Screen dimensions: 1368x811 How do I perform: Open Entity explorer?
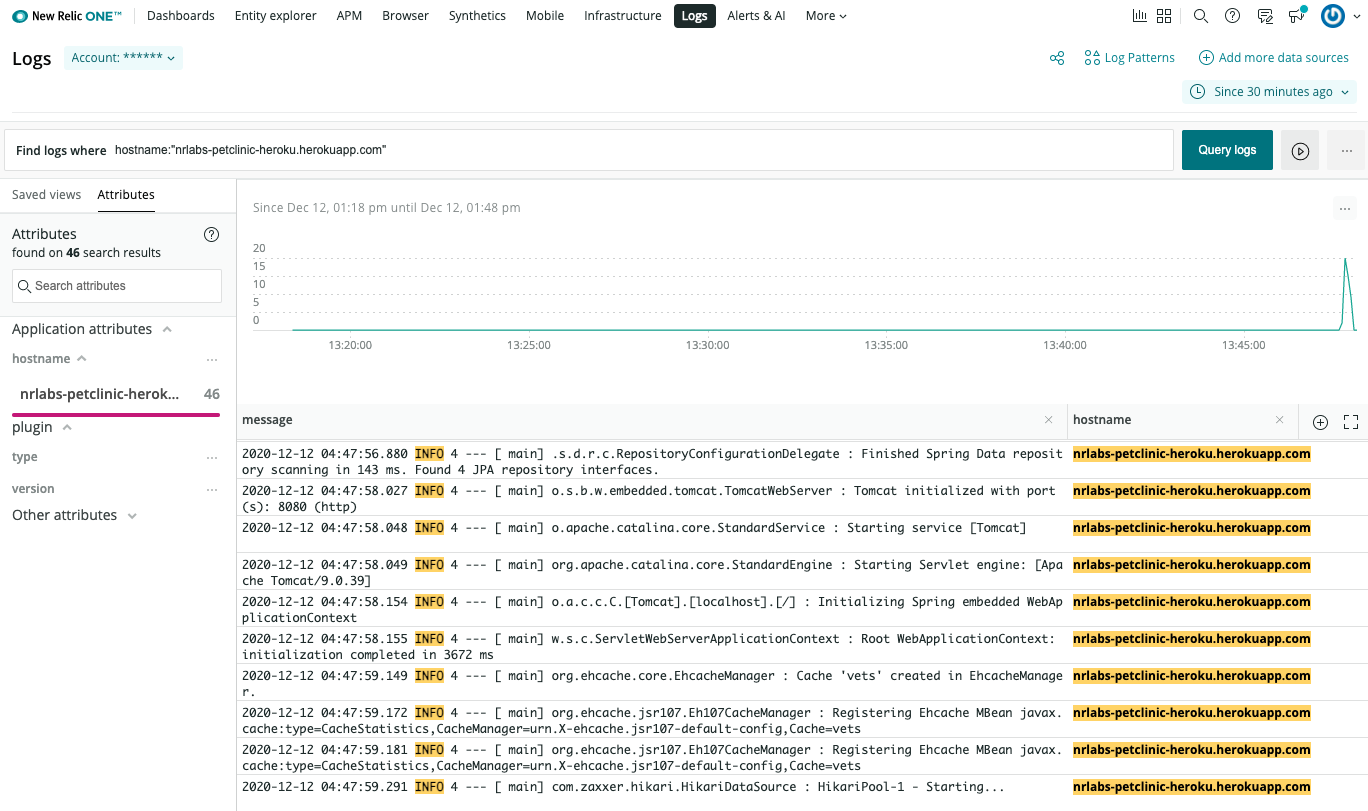coord(276,16)
